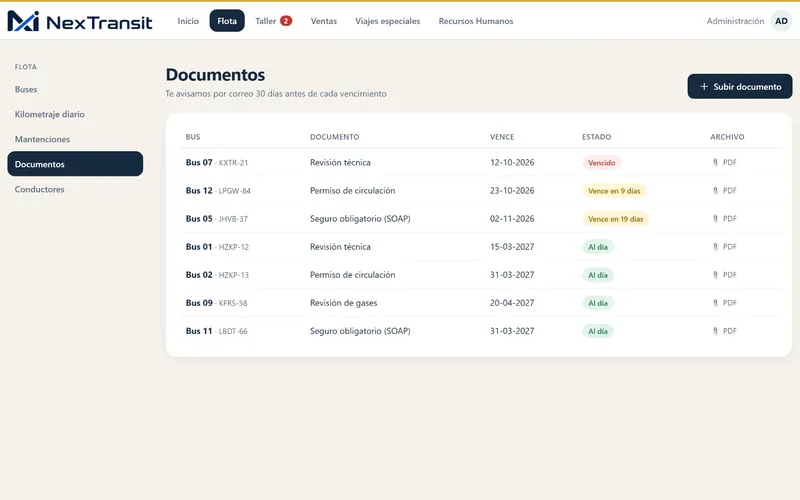Click 'Revisión técnica' for Bus 01
Screen dimensions: 800x500
[340, 246]
